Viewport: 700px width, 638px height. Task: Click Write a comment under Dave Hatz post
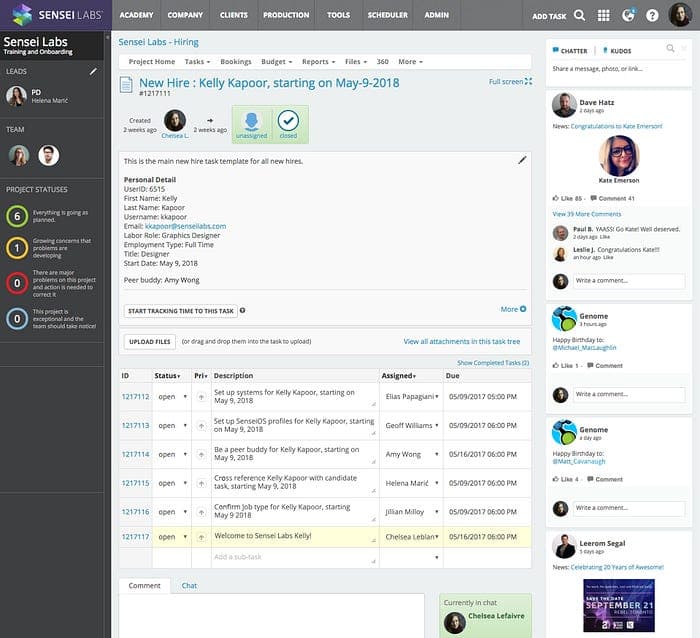coord(629,281)
